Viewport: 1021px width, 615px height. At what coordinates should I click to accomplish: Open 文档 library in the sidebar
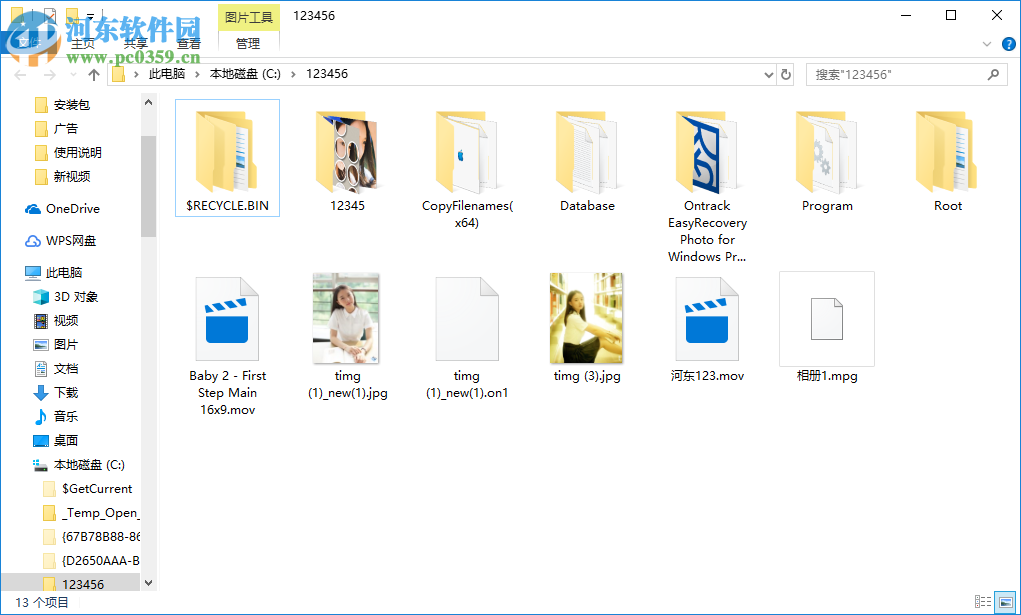[56, 369]
